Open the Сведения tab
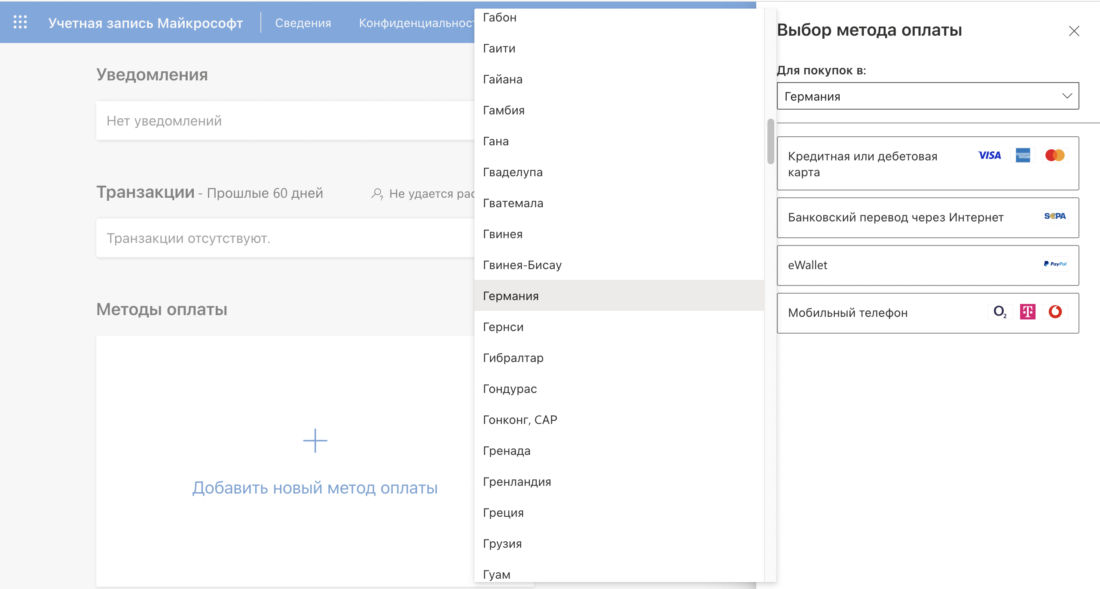This screenshot has width=1100, height=589. [303, 23]
